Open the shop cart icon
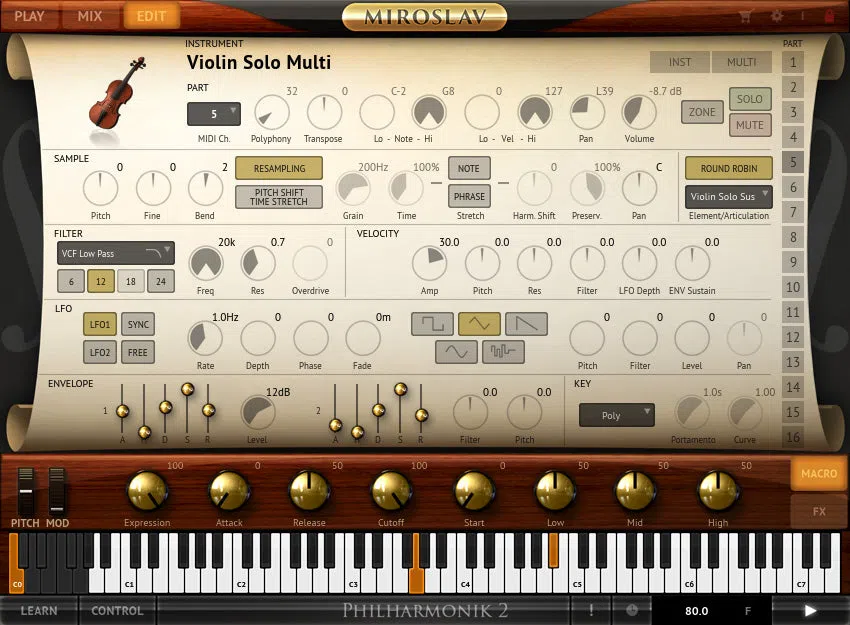850x625 pixels. click(746, 16)
